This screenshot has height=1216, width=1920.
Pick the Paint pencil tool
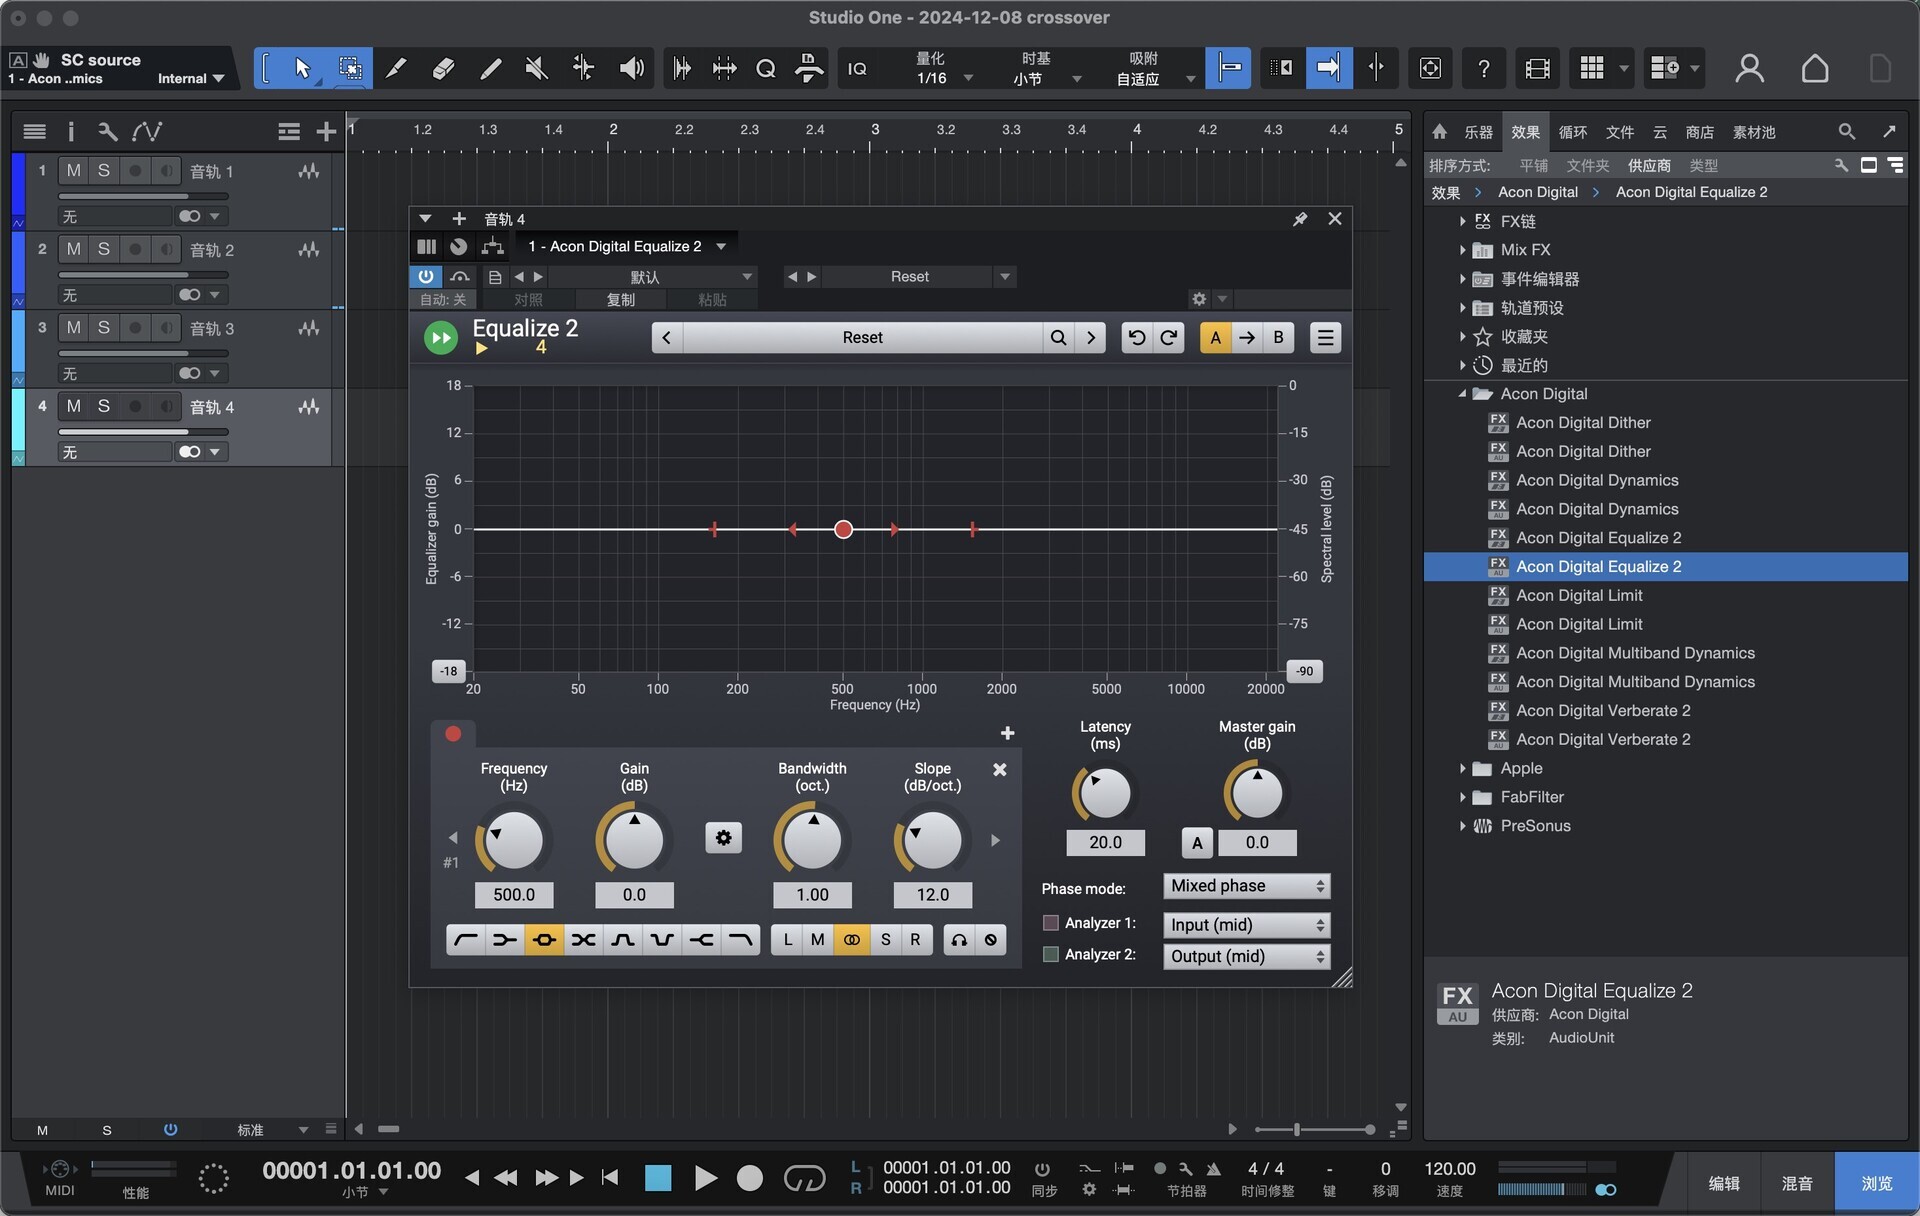coord(490,68)
